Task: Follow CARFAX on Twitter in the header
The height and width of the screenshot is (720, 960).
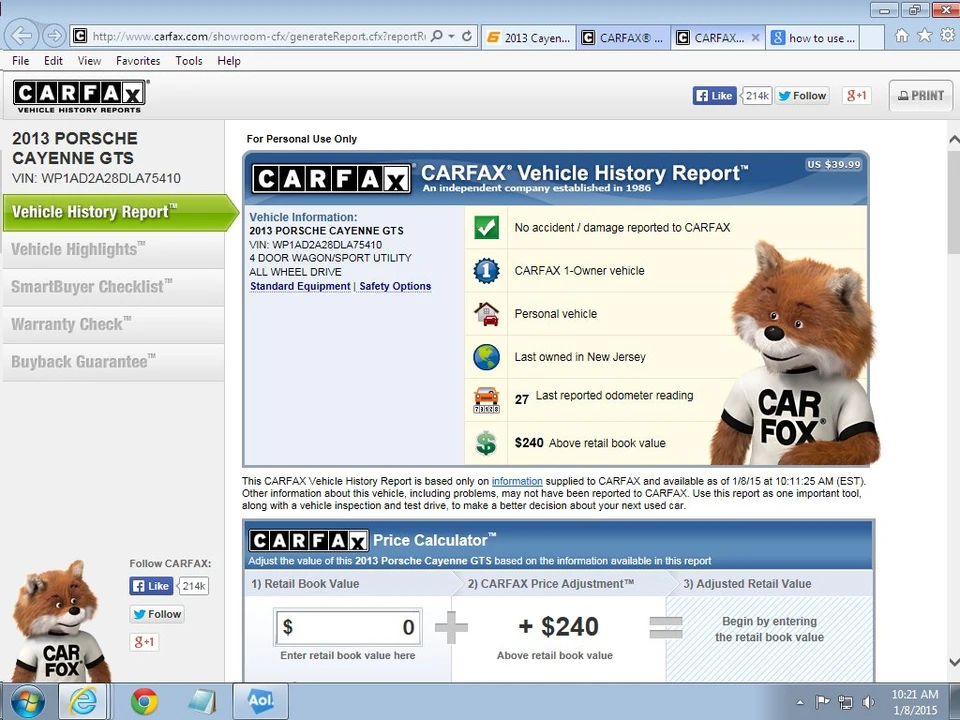Action: tap(802, 96)
